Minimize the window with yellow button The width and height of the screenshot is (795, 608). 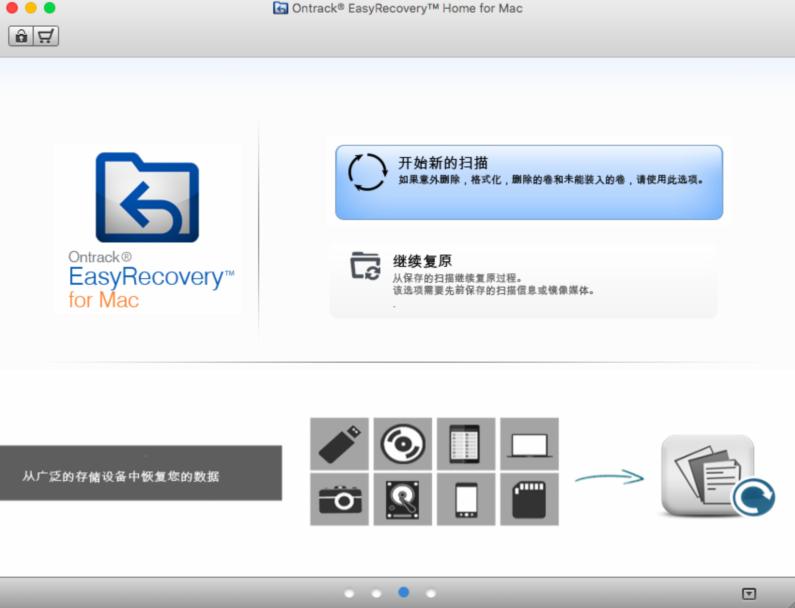point(30,8)
